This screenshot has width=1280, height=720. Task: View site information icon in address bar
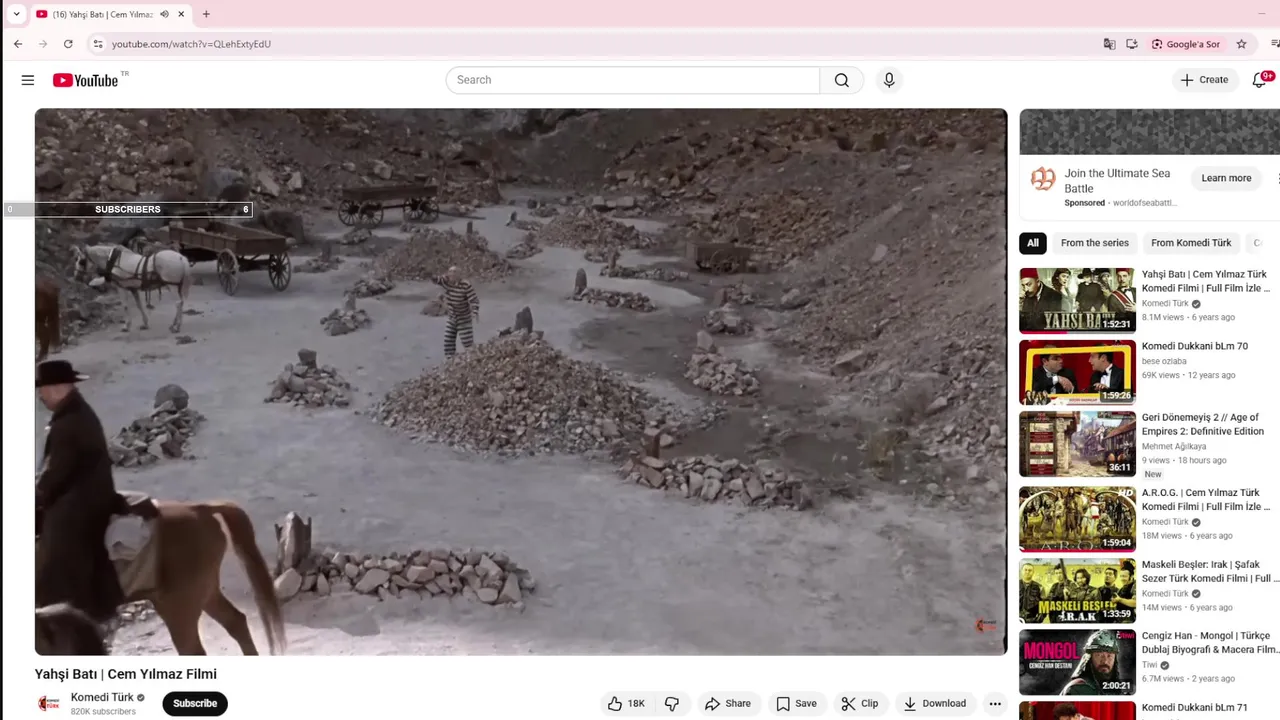click(x=97, y=44)
